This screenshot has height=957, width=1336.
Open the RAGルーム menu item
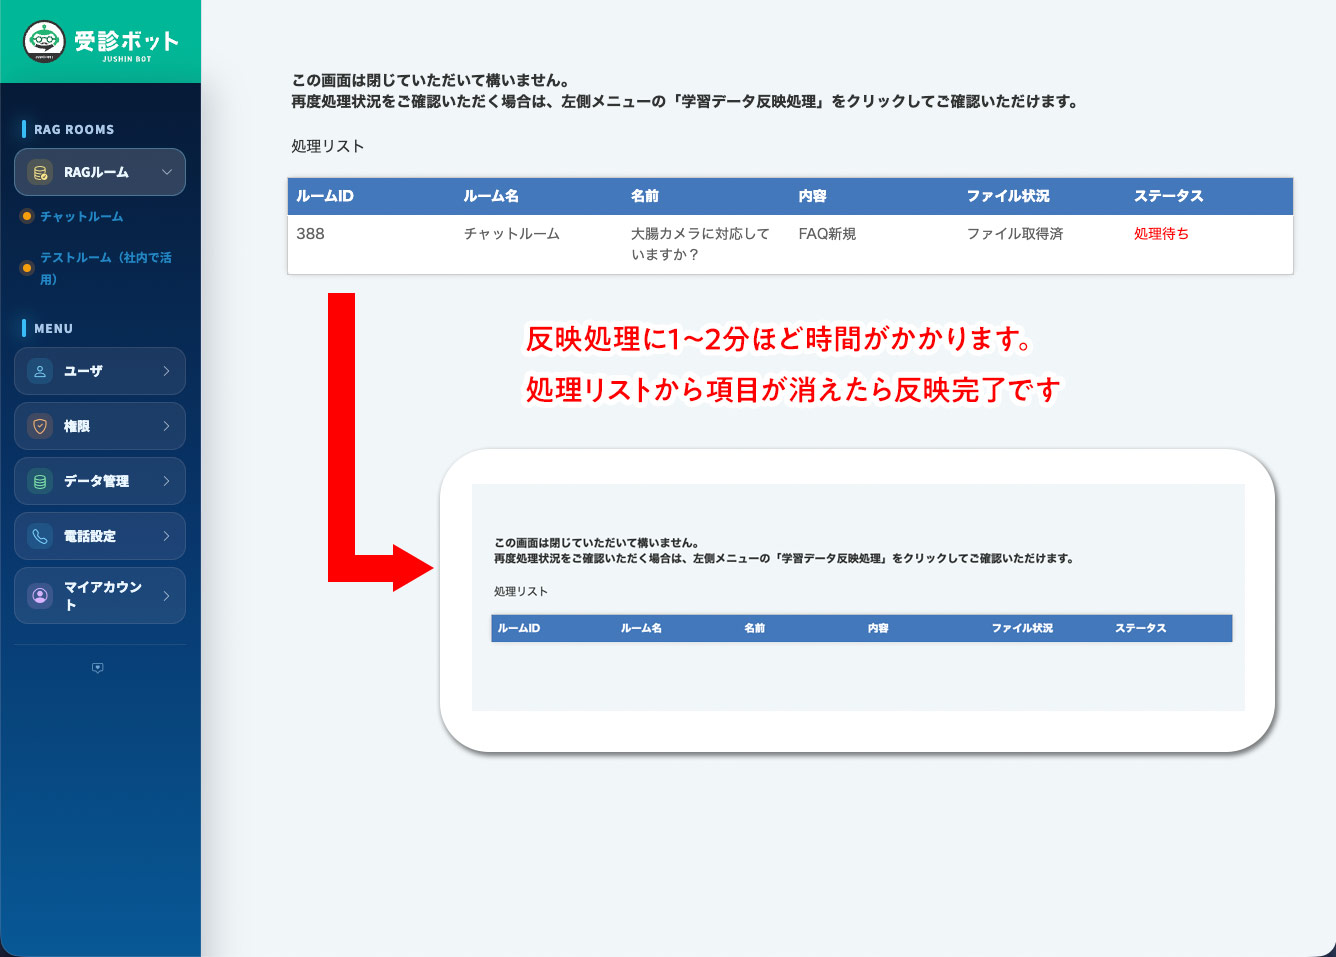(x=100, y=172)
